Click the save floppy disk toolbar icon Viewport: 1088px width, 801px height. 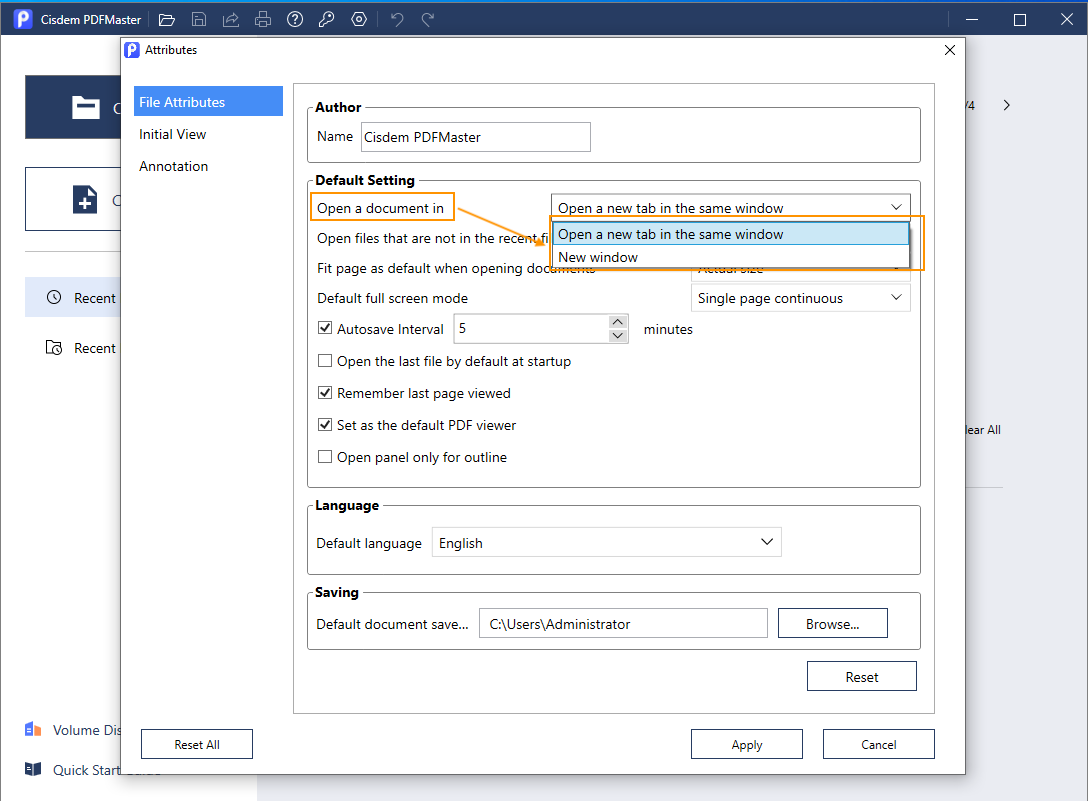pos(199,19)
